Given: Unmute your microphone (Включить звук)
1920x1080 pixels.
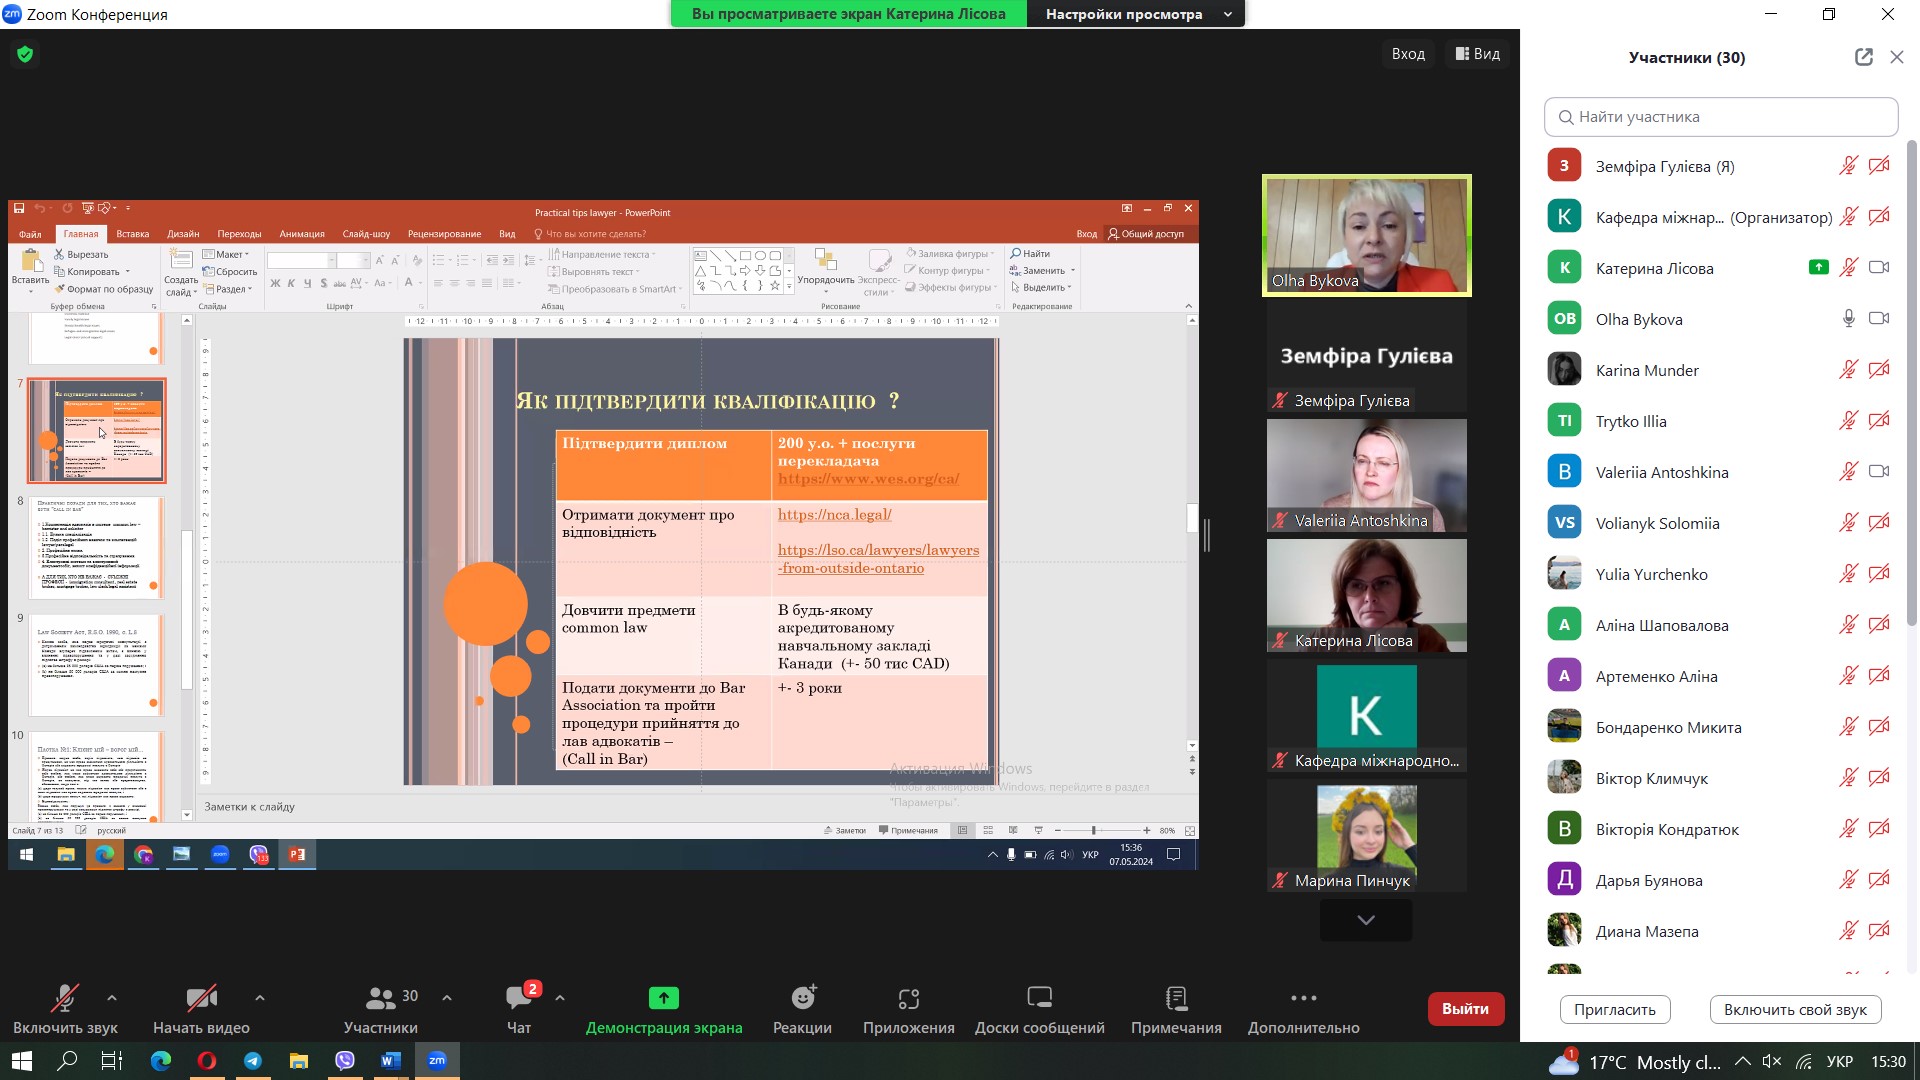Looking at the screenshot, I should click(65, 1009).
